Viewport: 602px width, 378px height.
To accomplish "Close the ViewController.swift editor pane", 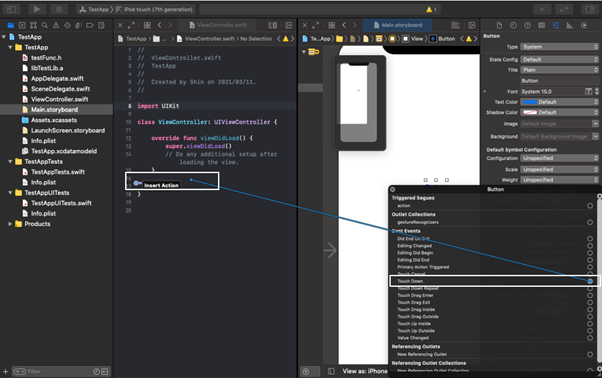I will coord(120,25).
